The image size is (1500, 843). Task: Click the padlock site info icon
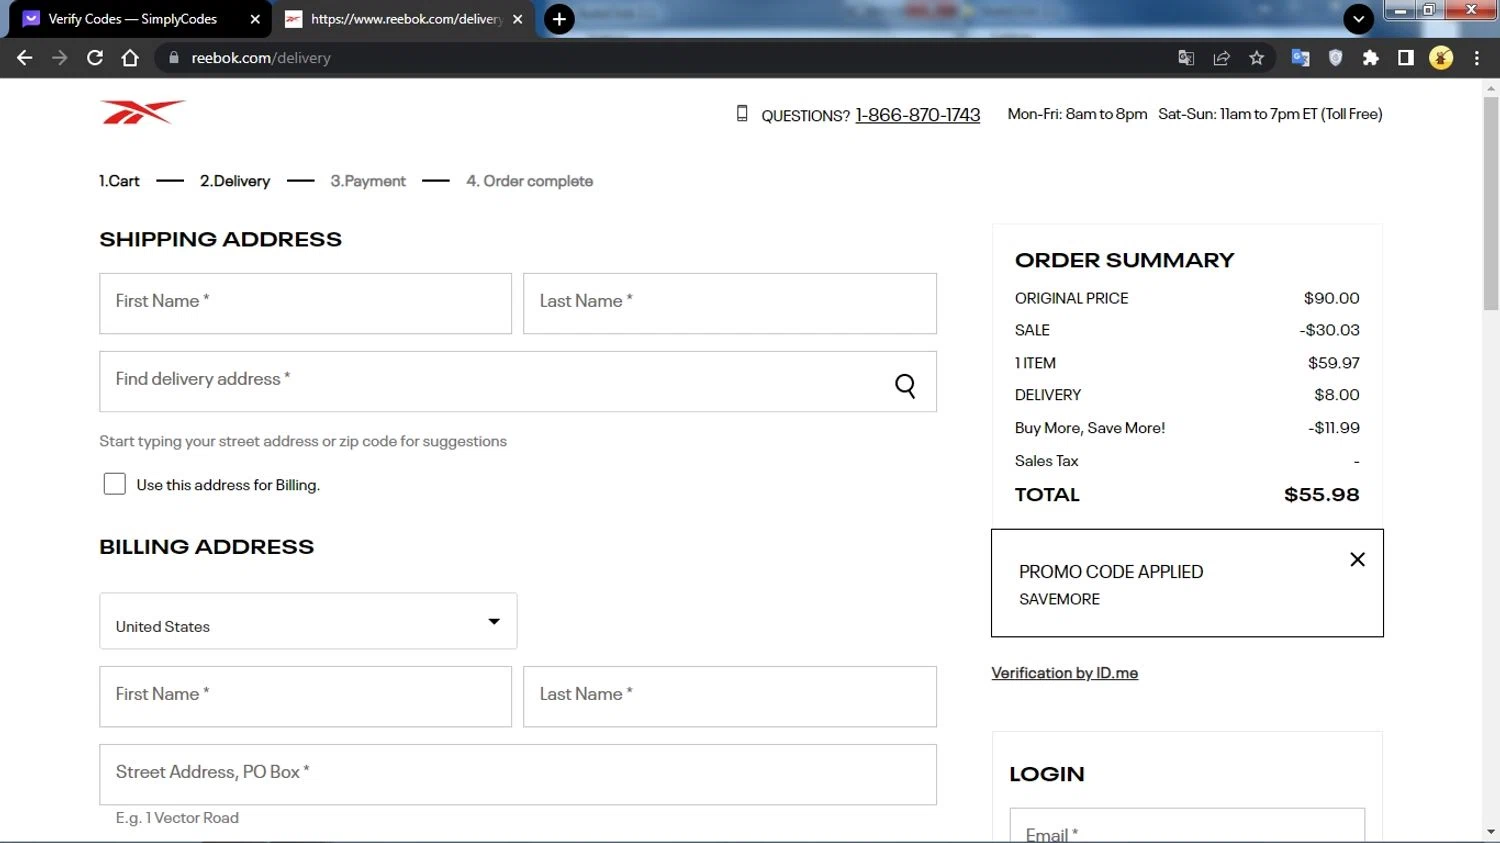pos(173,58)
